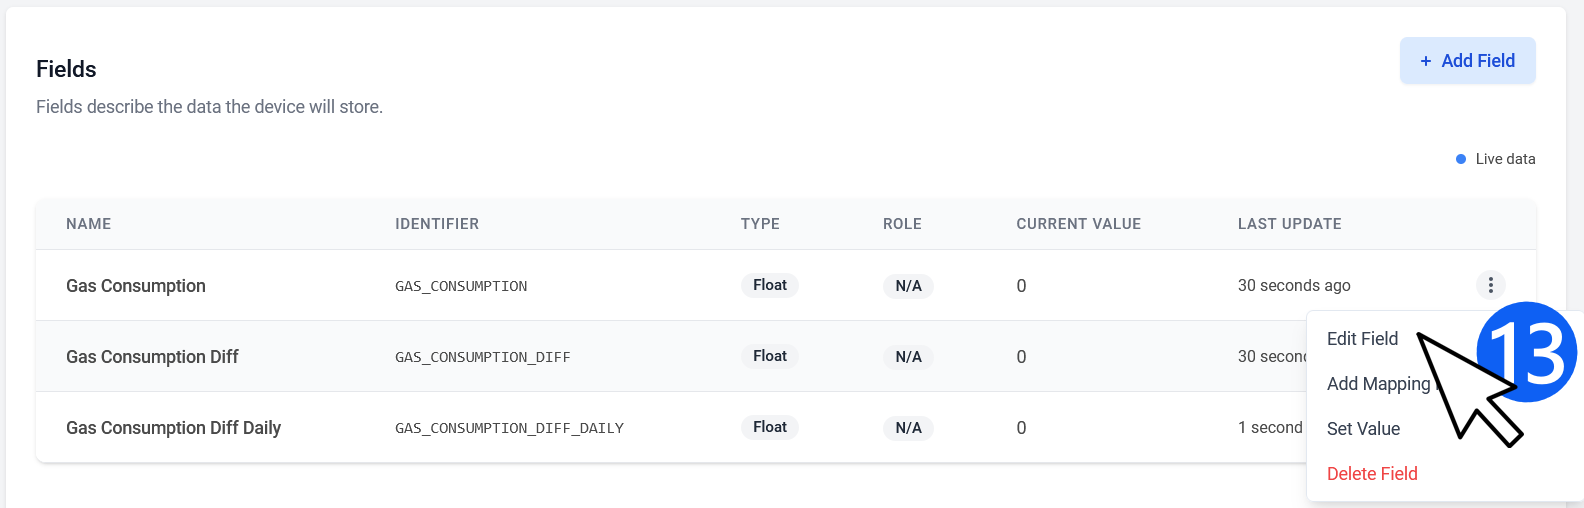
Task: Click the blue 13 step marker
Action: pos(1527,352)
